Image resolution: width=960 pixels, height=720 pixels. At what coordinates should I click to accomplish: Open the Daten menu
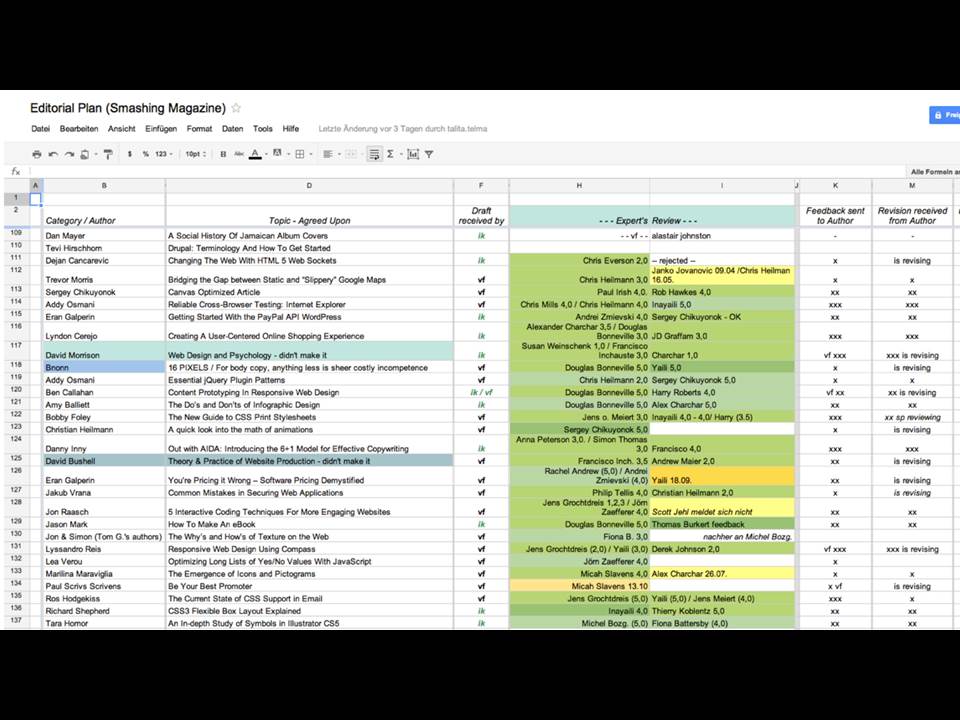[233, 129]
